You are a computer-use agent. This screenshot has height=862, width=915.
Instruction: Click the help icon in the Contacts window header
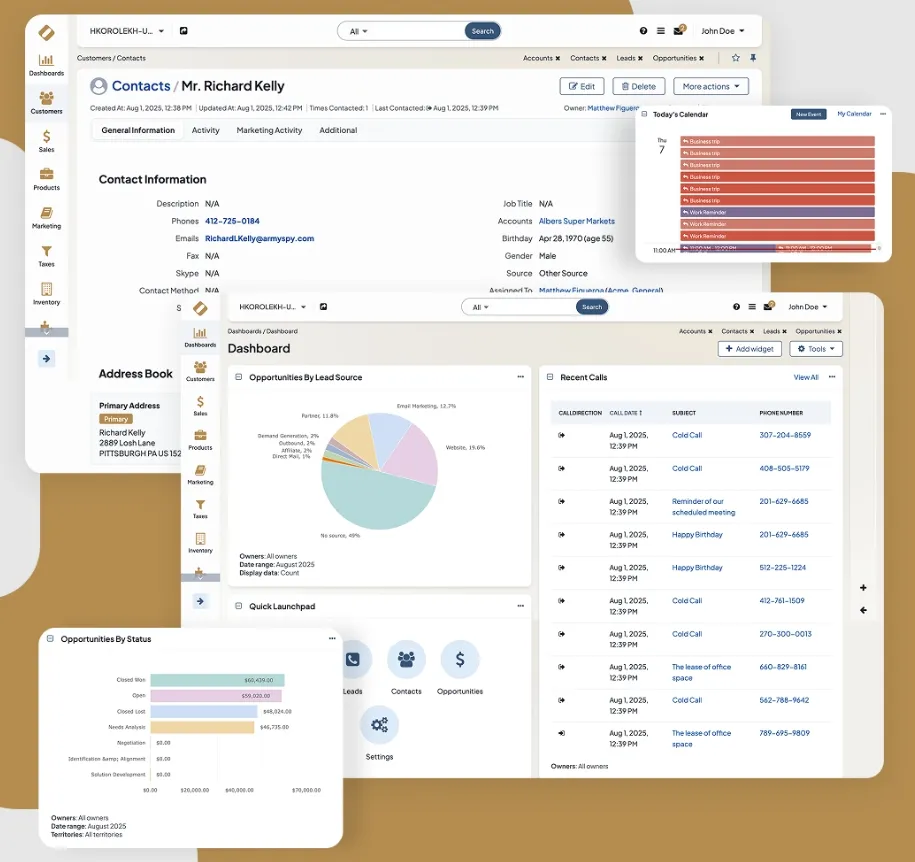(x=643, y=31)
